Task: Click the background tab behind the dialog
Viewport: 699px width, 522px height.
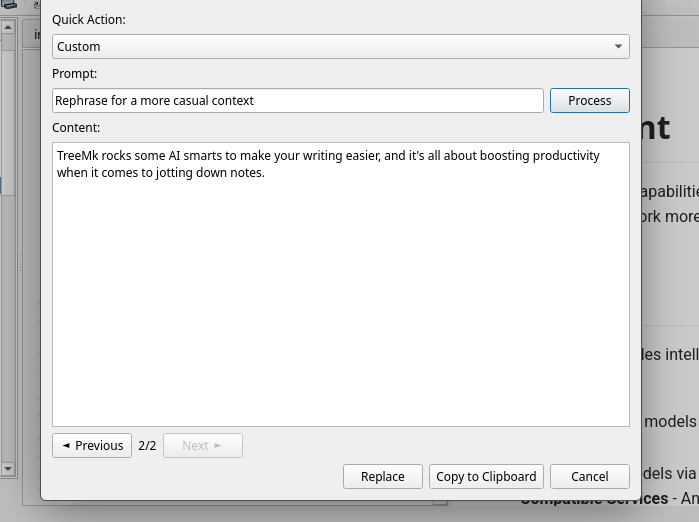Action: (33, 34)
